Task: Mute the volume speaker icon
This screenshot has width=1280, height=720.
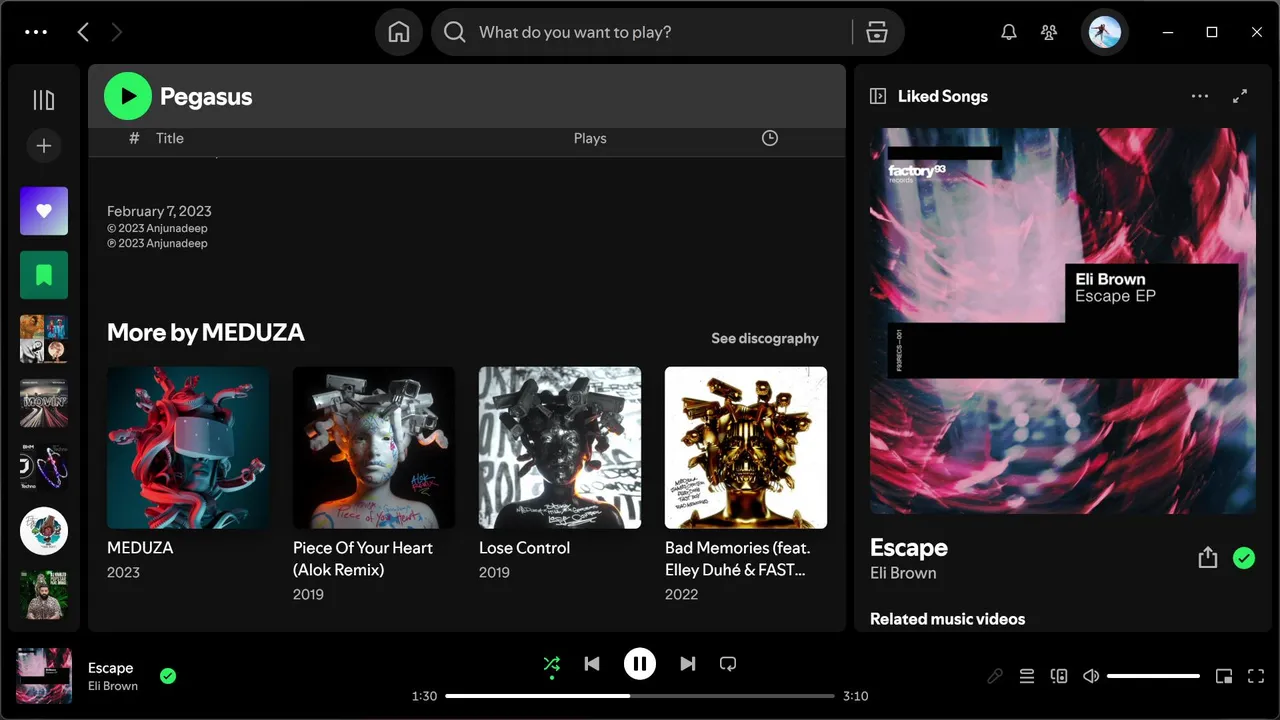Action: 1091,676
